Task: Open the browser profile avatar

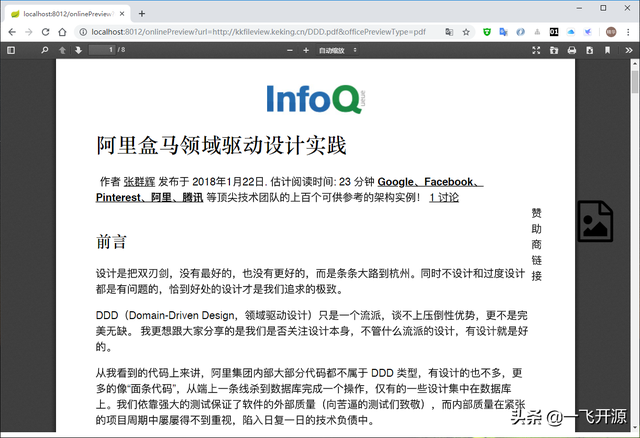Action: (x=611, y=32)
